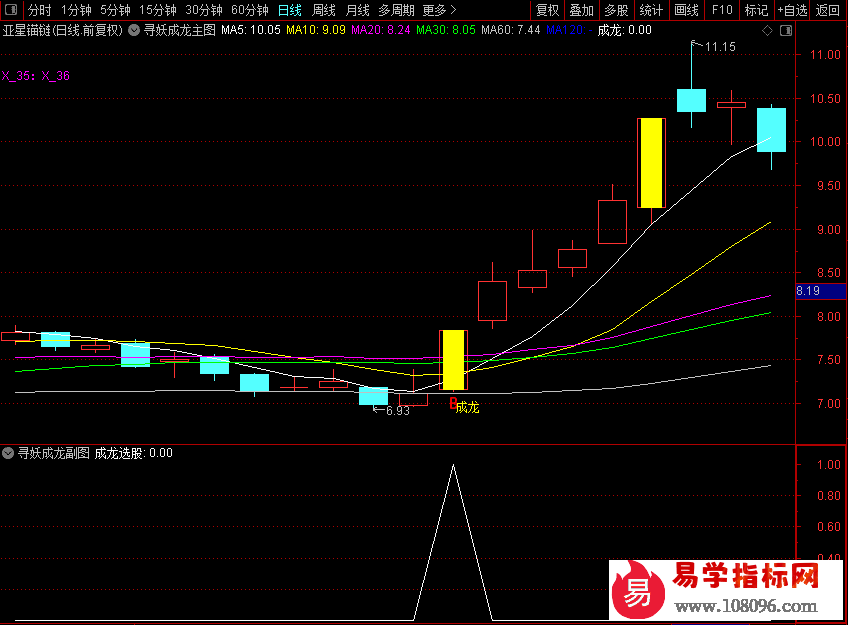Click the tall yellow candlestick near 10.00
848x625 pixels.
(651, 163)
